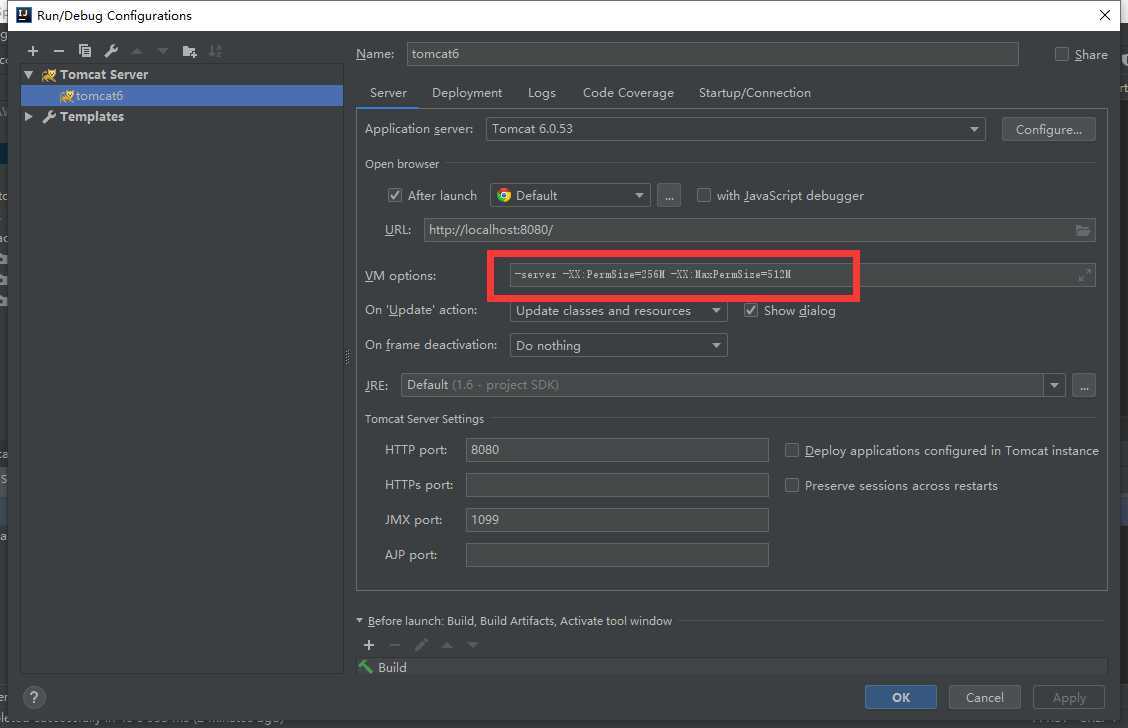Remove selected before launch task
The image size is (1128, 728).
pos(394,645)
